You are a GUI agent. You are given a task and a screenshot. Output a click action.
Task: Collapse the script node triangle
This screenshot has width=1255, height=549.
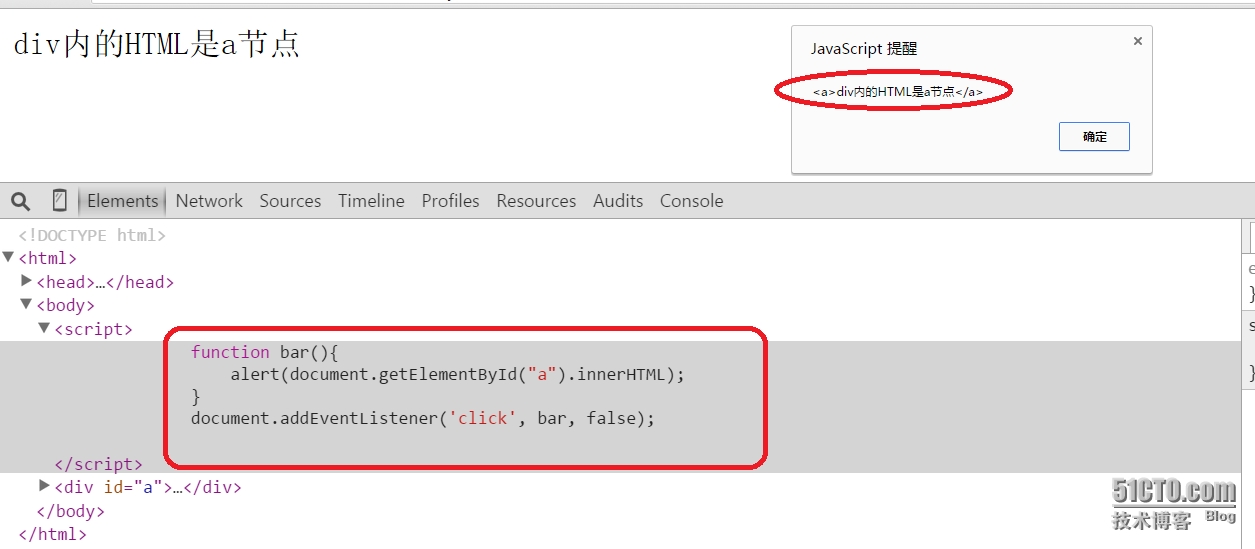[x=45, y=328]
